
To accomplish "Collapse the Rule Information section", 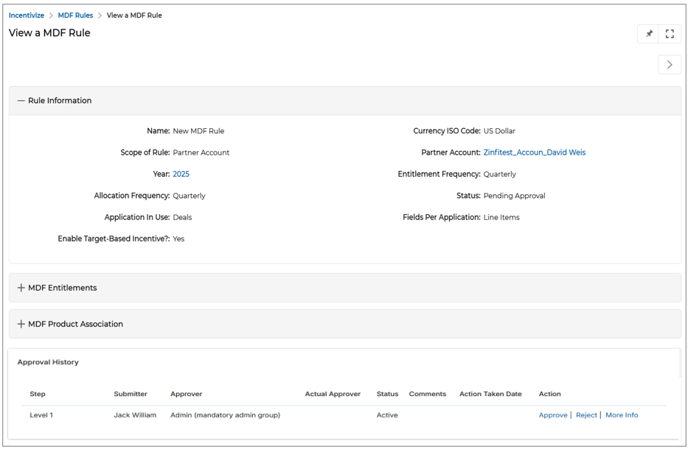I will (22, 101).
